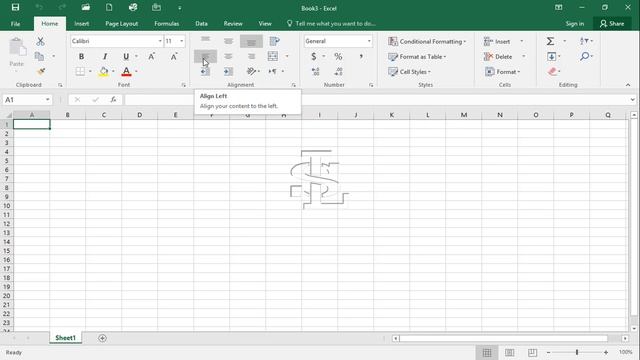Click the Open folder icon in quick access toolbar
The width and height of the screenshot is (640, 360).
point(86,7)
